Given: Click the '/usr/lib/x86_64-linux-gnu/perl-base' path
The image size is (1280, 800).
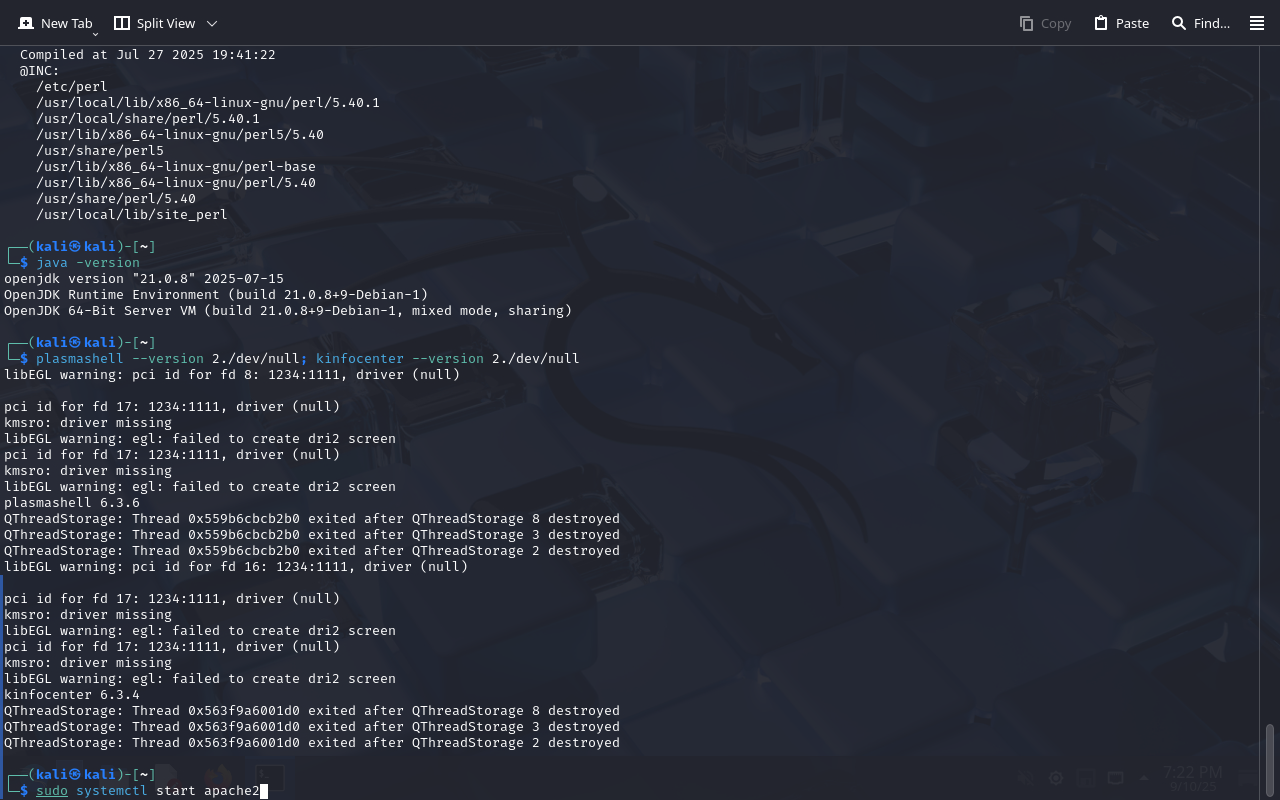Looking at the screenshot, I should [176, 167].
